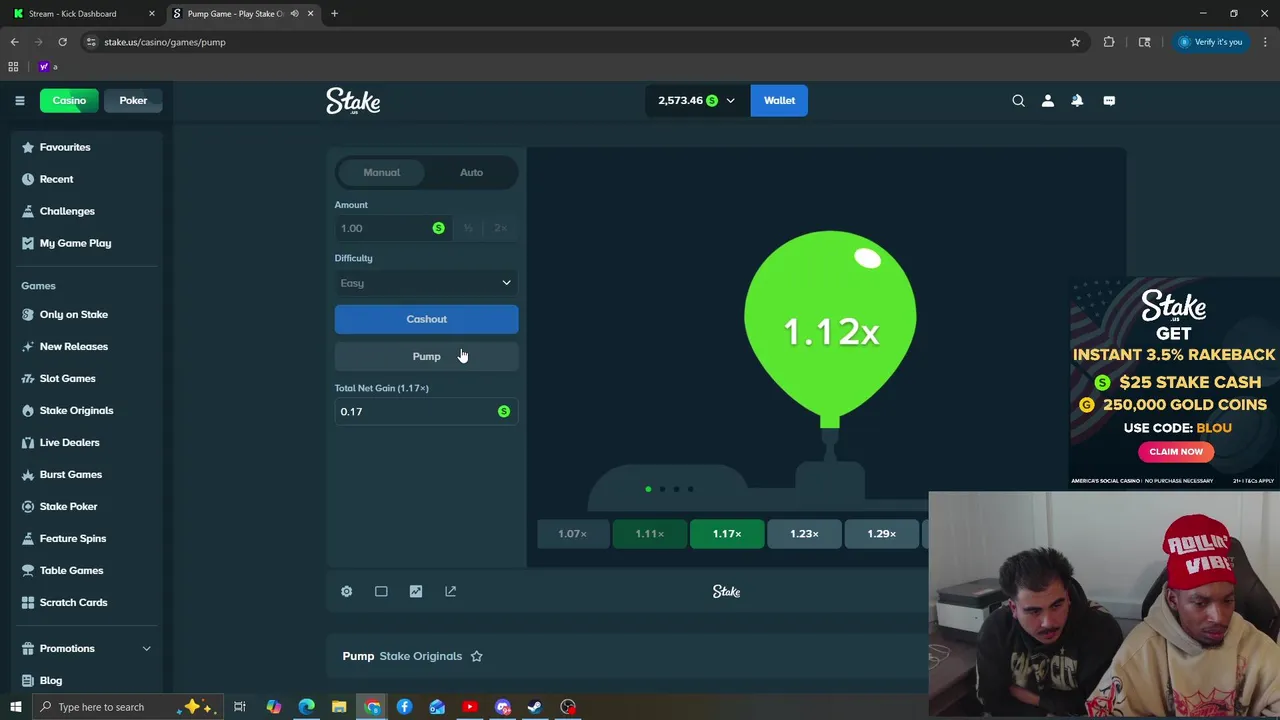This screenshot has height=720, width=1280.
Task: Close the Pump Game browser tab
Action: [310, 14]
